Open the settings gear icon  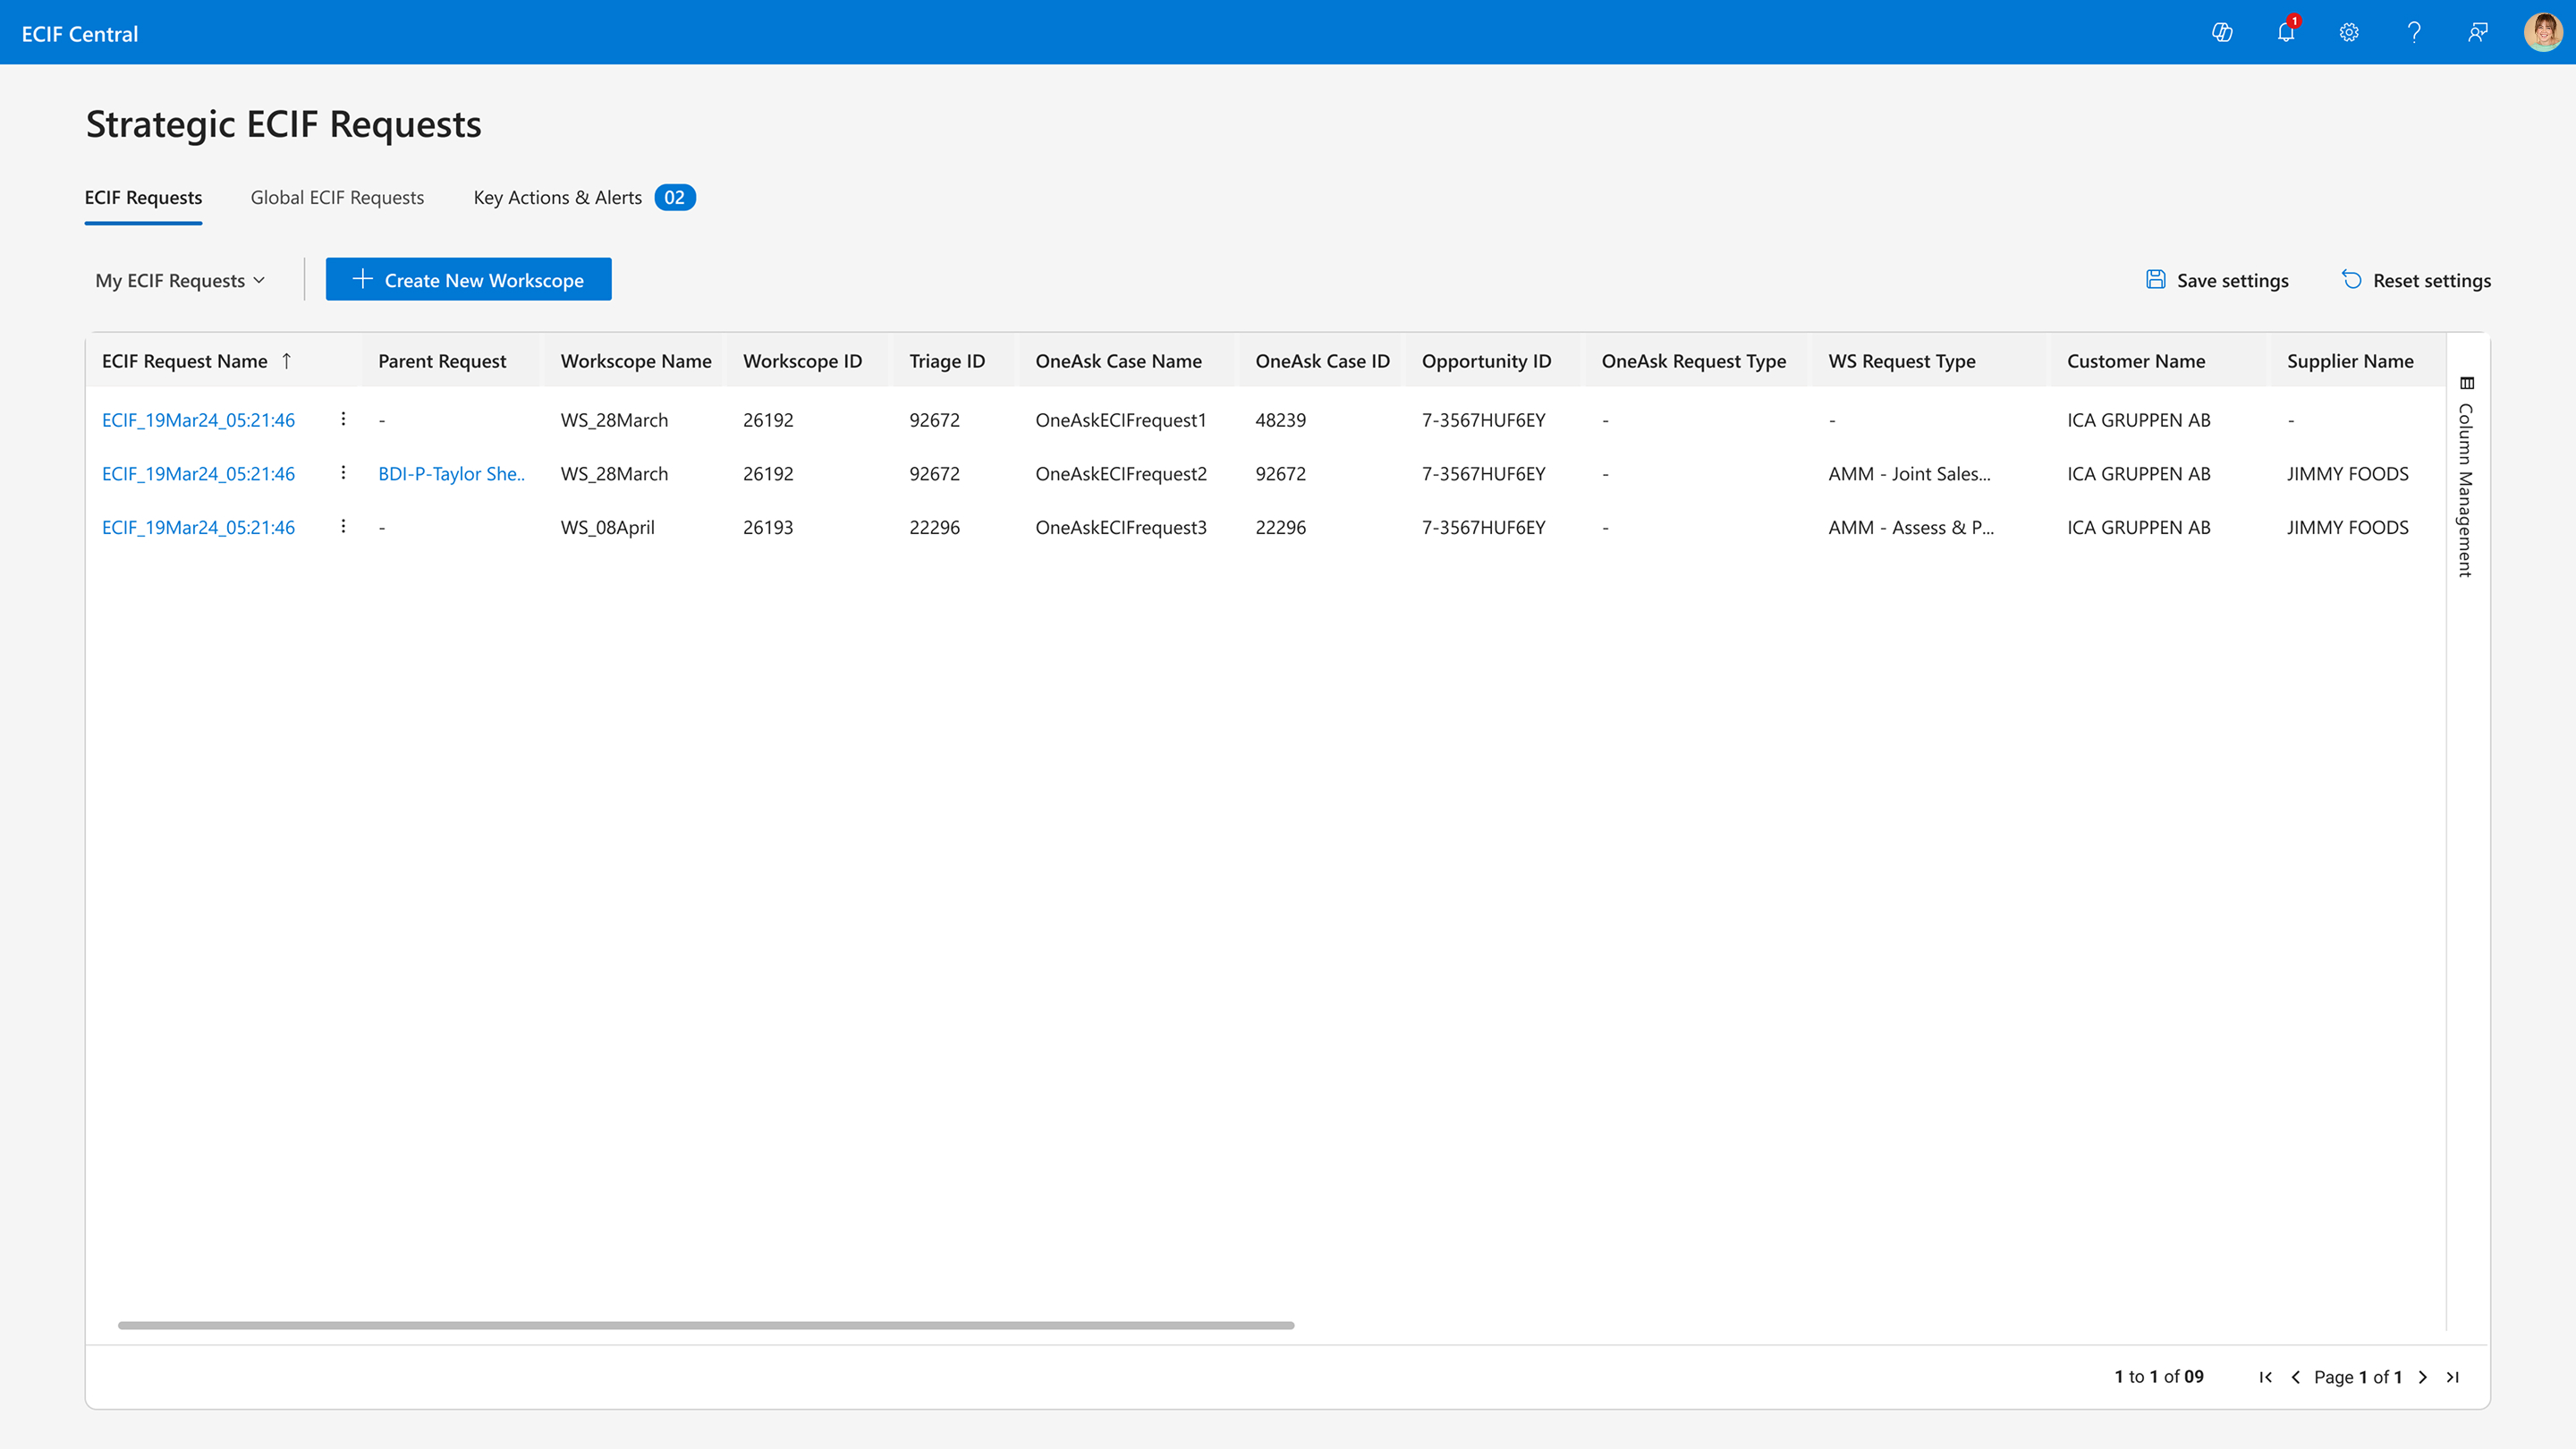(x=2349, y=33)
